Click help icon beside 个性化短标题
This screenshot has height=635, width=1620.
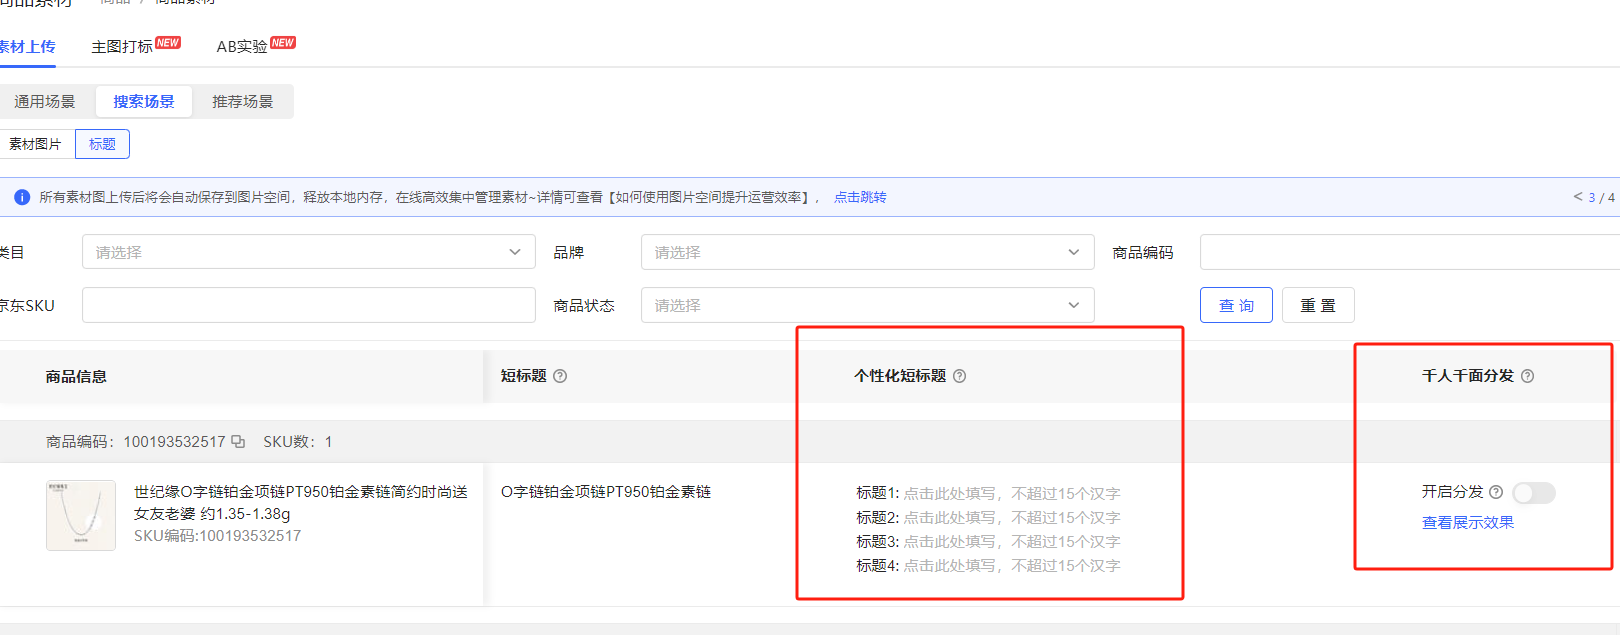pyautogui.click(x=959, y=376)
